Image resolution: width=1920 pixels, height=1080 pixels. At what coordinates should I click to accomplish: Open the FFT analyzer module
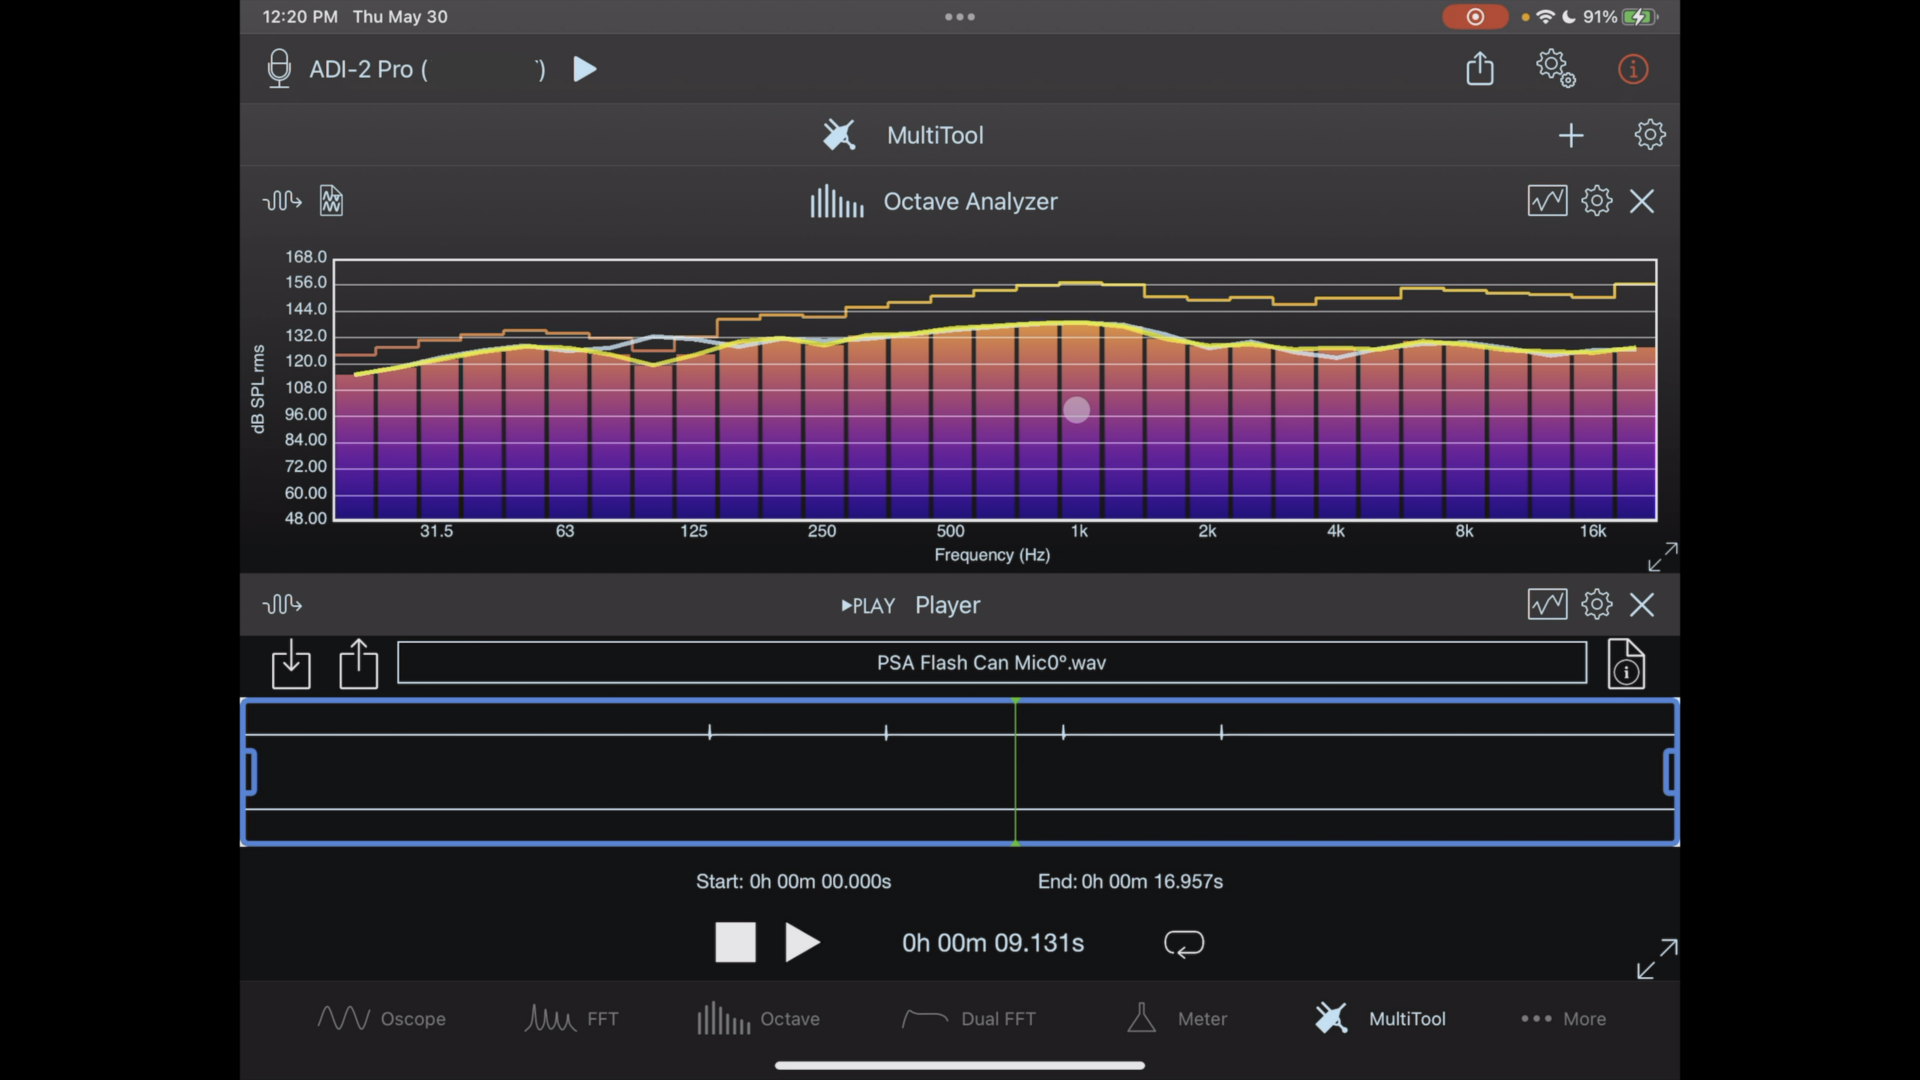pyautogui.click(x=571, y=1018)
